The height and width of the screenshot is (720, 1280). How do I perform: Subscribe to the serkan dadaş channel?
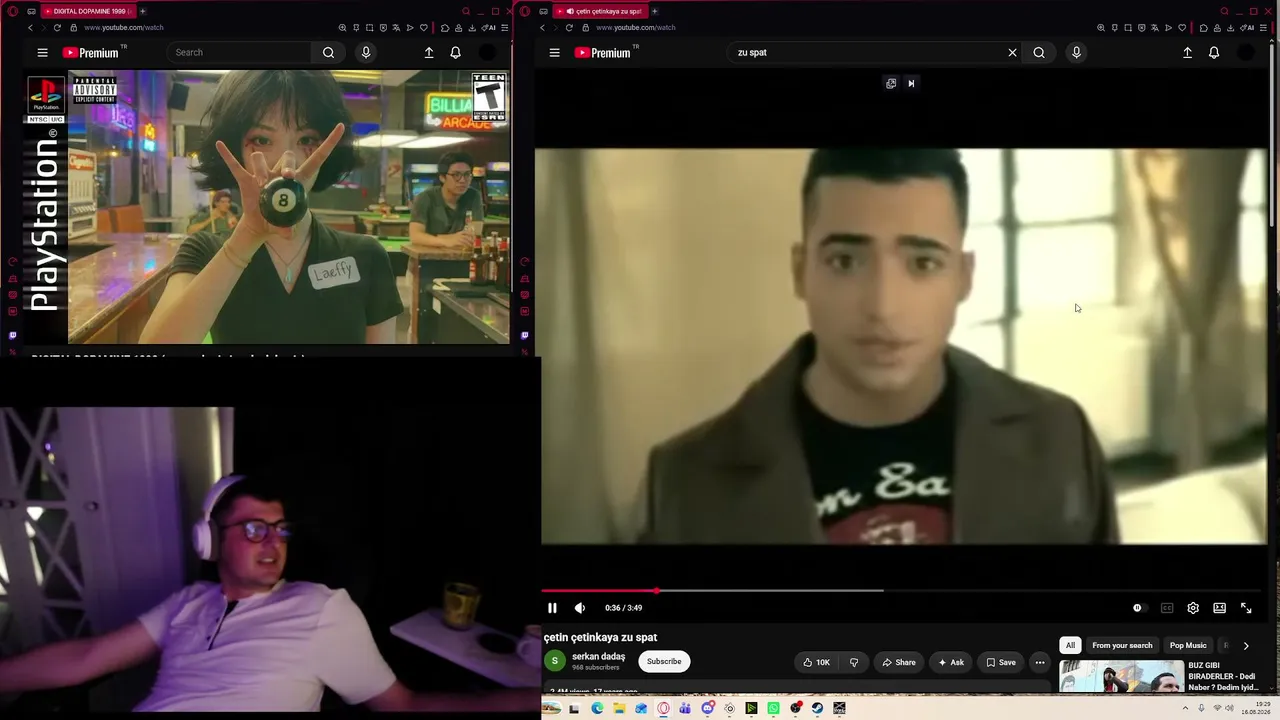coord(664,661)
